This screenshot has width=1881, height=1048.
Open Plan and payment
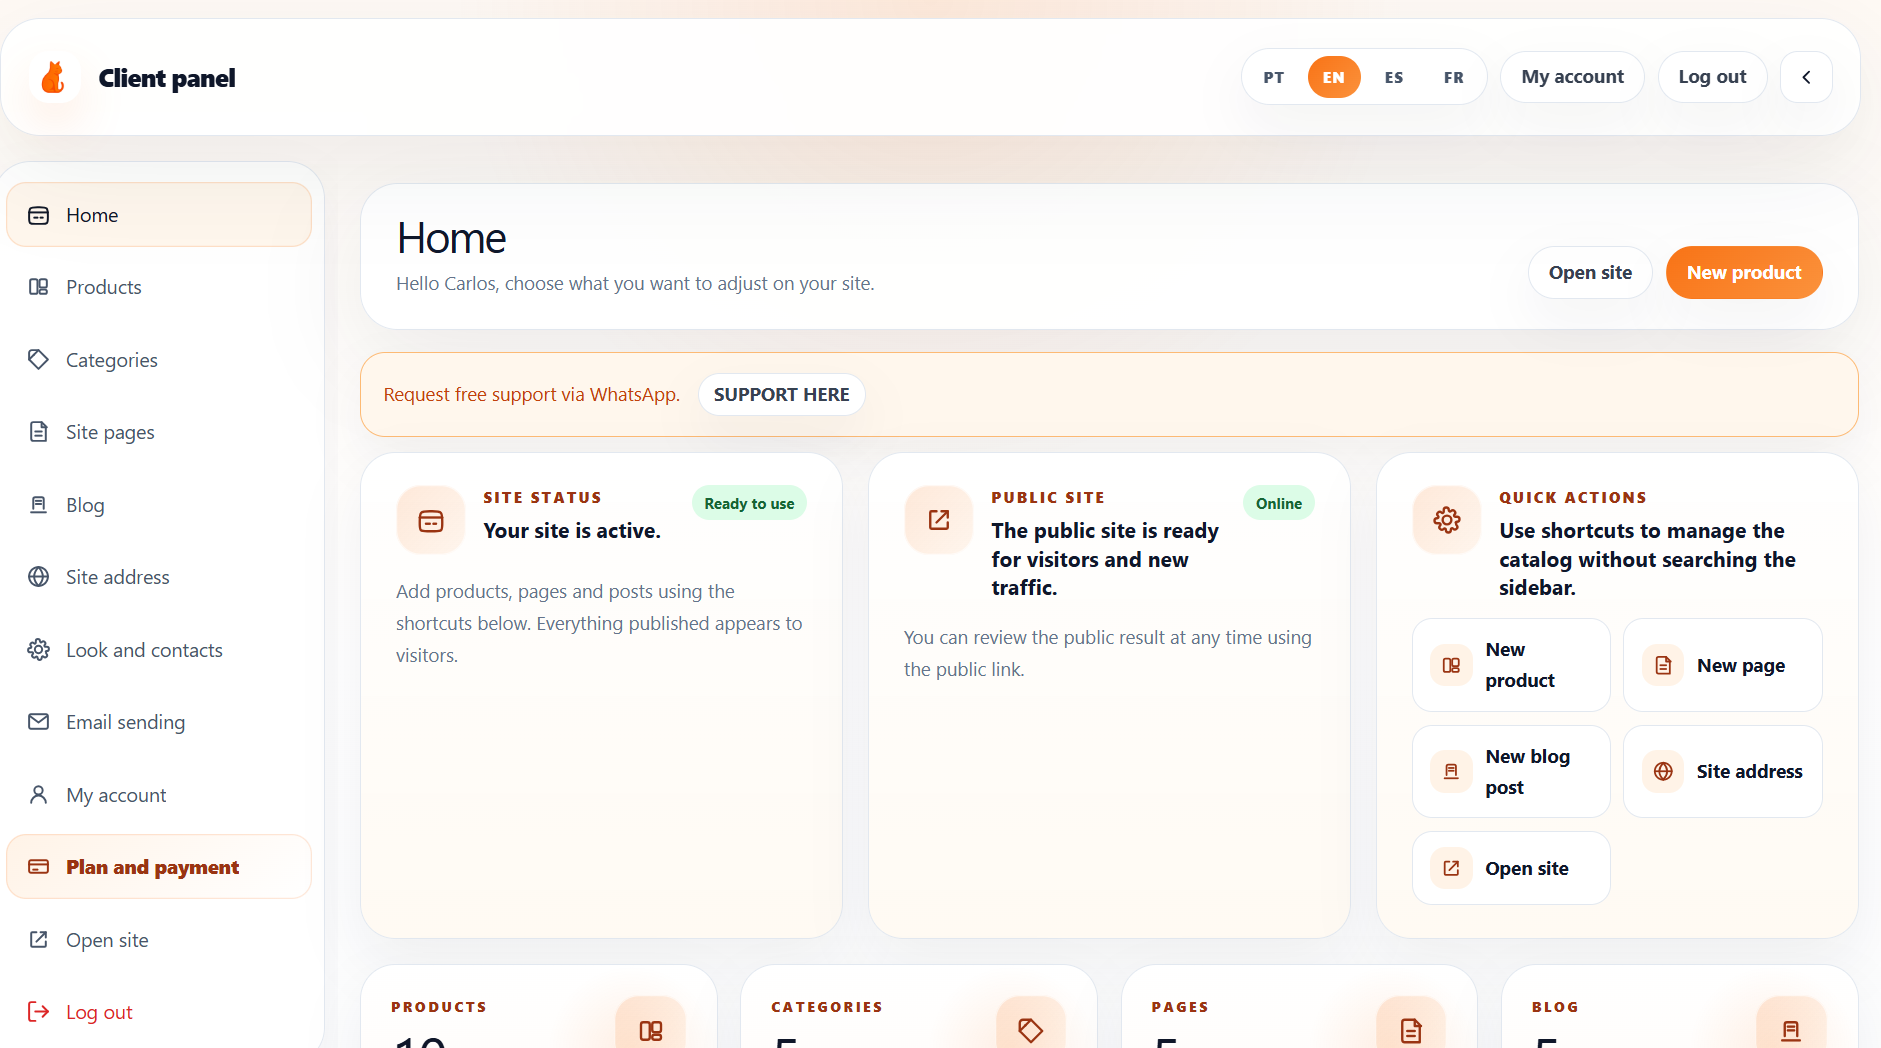[159, 867]
